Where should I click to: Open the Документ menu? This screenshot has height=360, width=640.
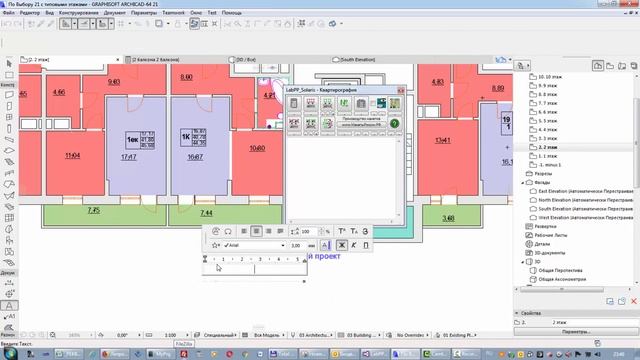(x=115, y=13)
